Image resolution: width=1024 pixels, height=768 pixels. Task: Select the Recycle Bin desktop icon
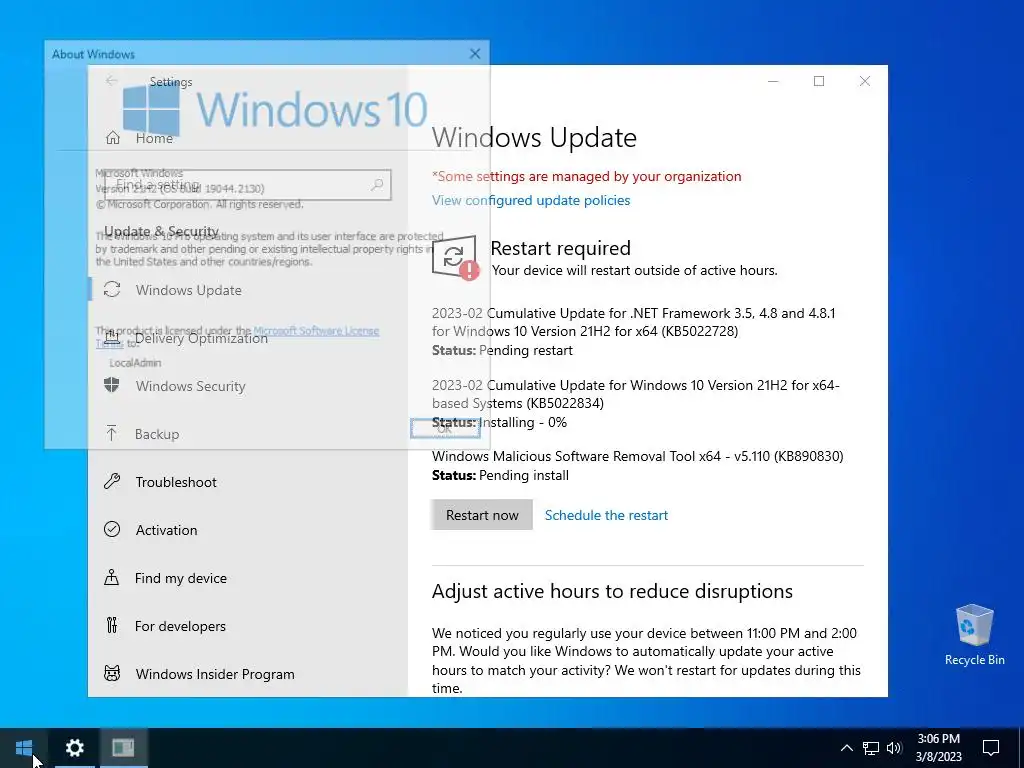click(974, 635)
